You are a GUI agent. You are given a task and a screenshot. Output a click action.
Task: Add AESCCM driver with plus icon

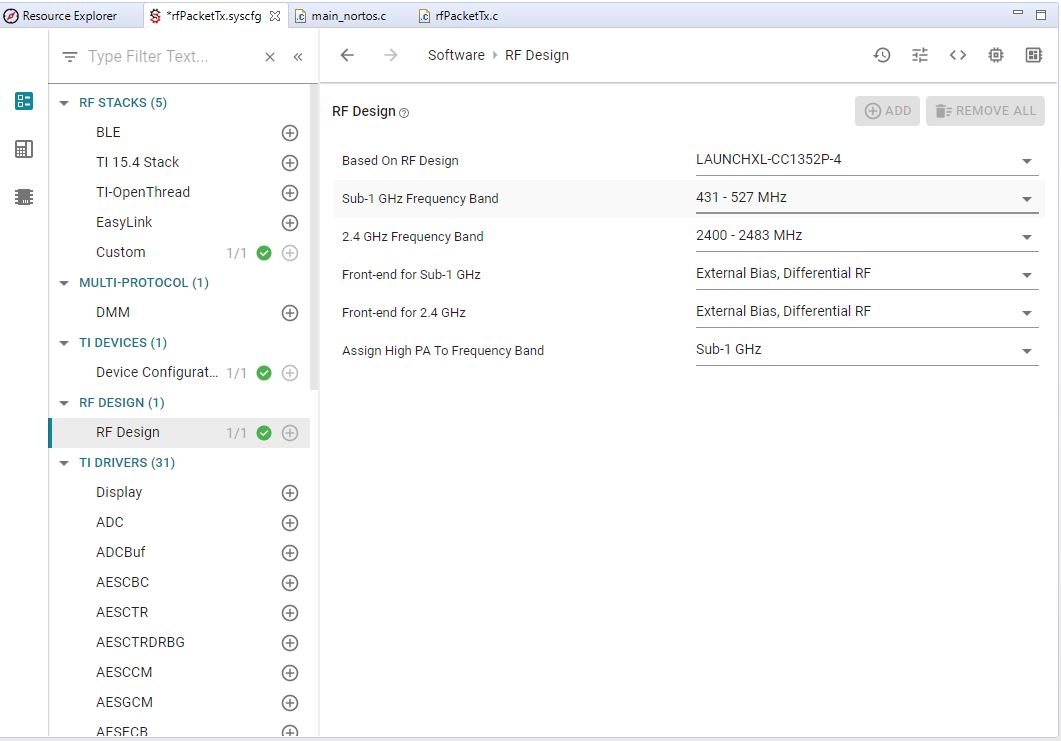(x=290, y=673)
